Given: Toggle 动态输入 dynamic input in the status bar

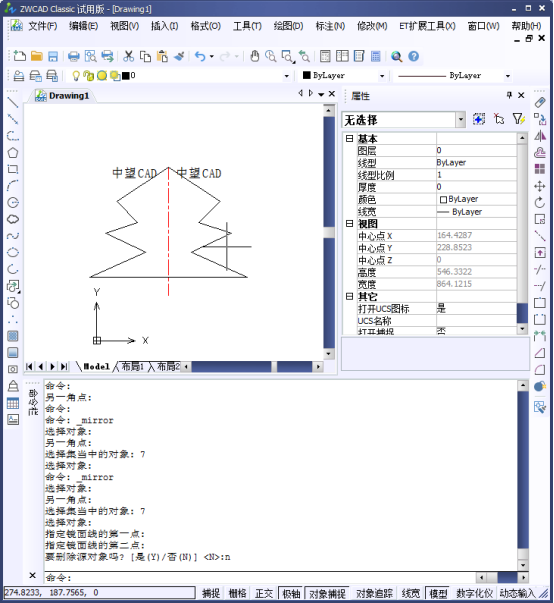Looking at the screenshot, I should [517, 593].
